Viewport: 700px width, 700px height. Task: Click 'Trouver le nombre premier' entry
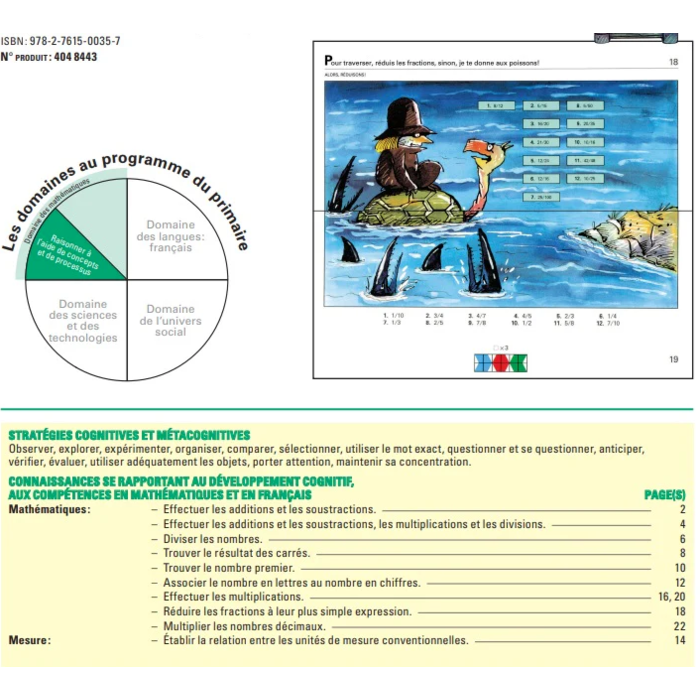click(x=229, y=568)
